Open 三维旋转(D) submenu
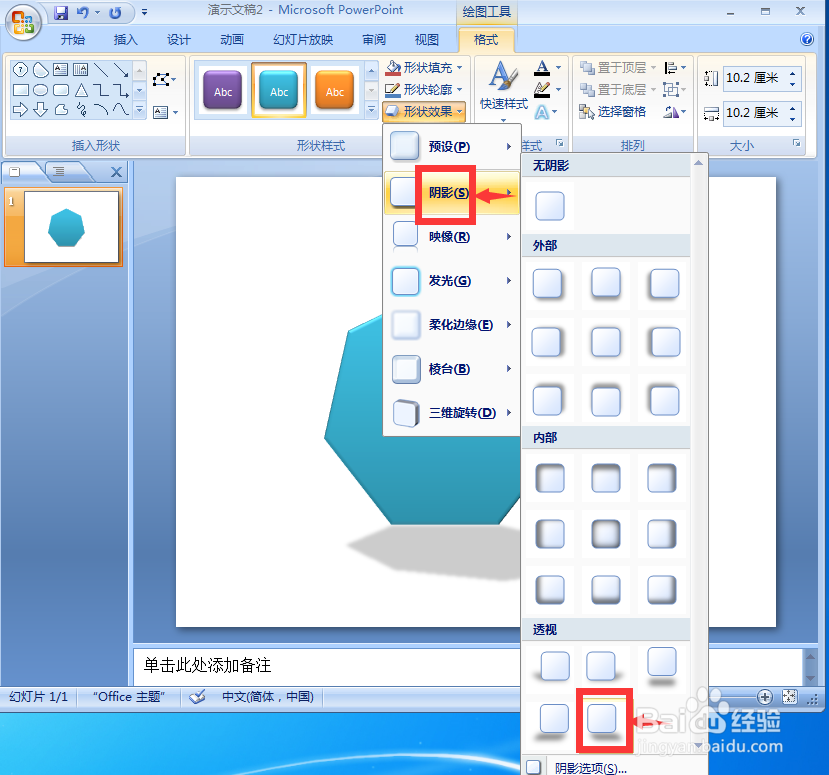Image resolution: width=829 pixels, height=775 pixels. click(452, 413)
